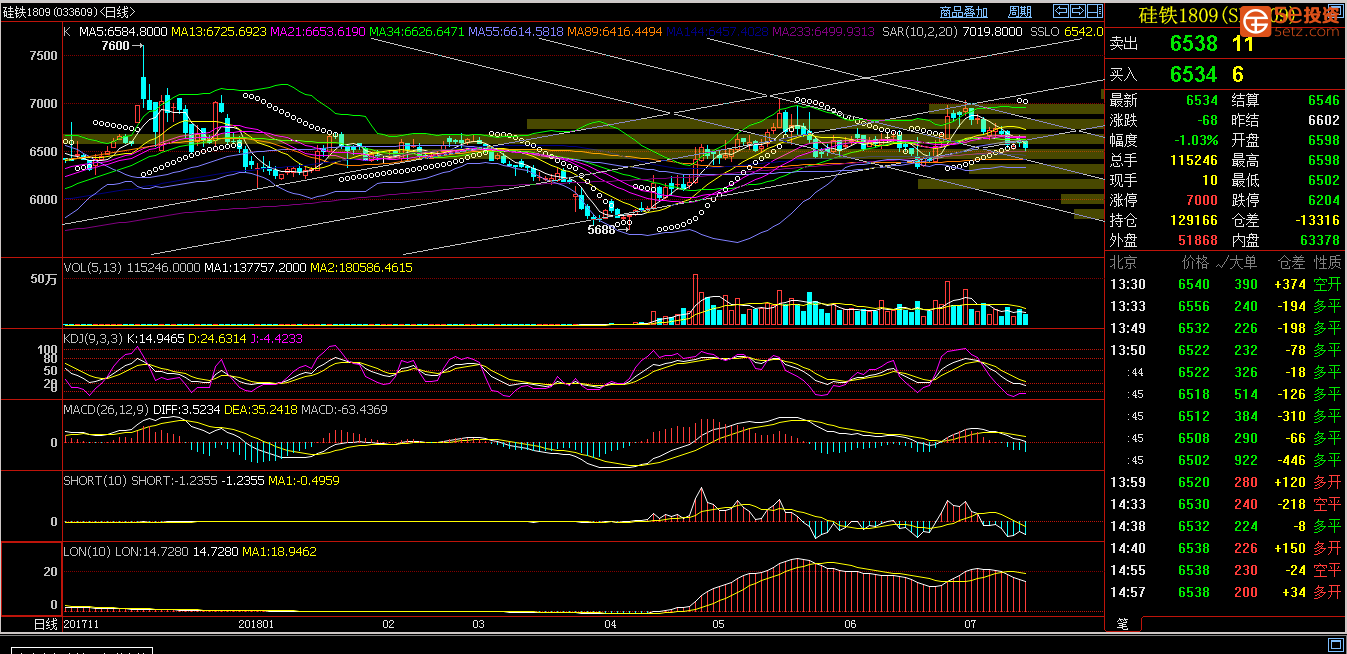Viewport: 1347px width, 654px height.
Task: Select the MACD(26,12,9) indicator label
Action: tap(106, 410)
